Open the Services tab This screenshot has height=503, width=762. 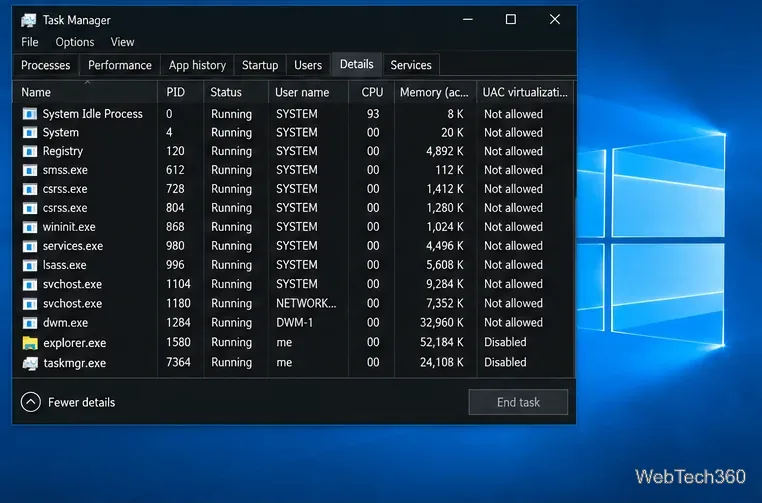pyautogui.click(x=411, y=65)
